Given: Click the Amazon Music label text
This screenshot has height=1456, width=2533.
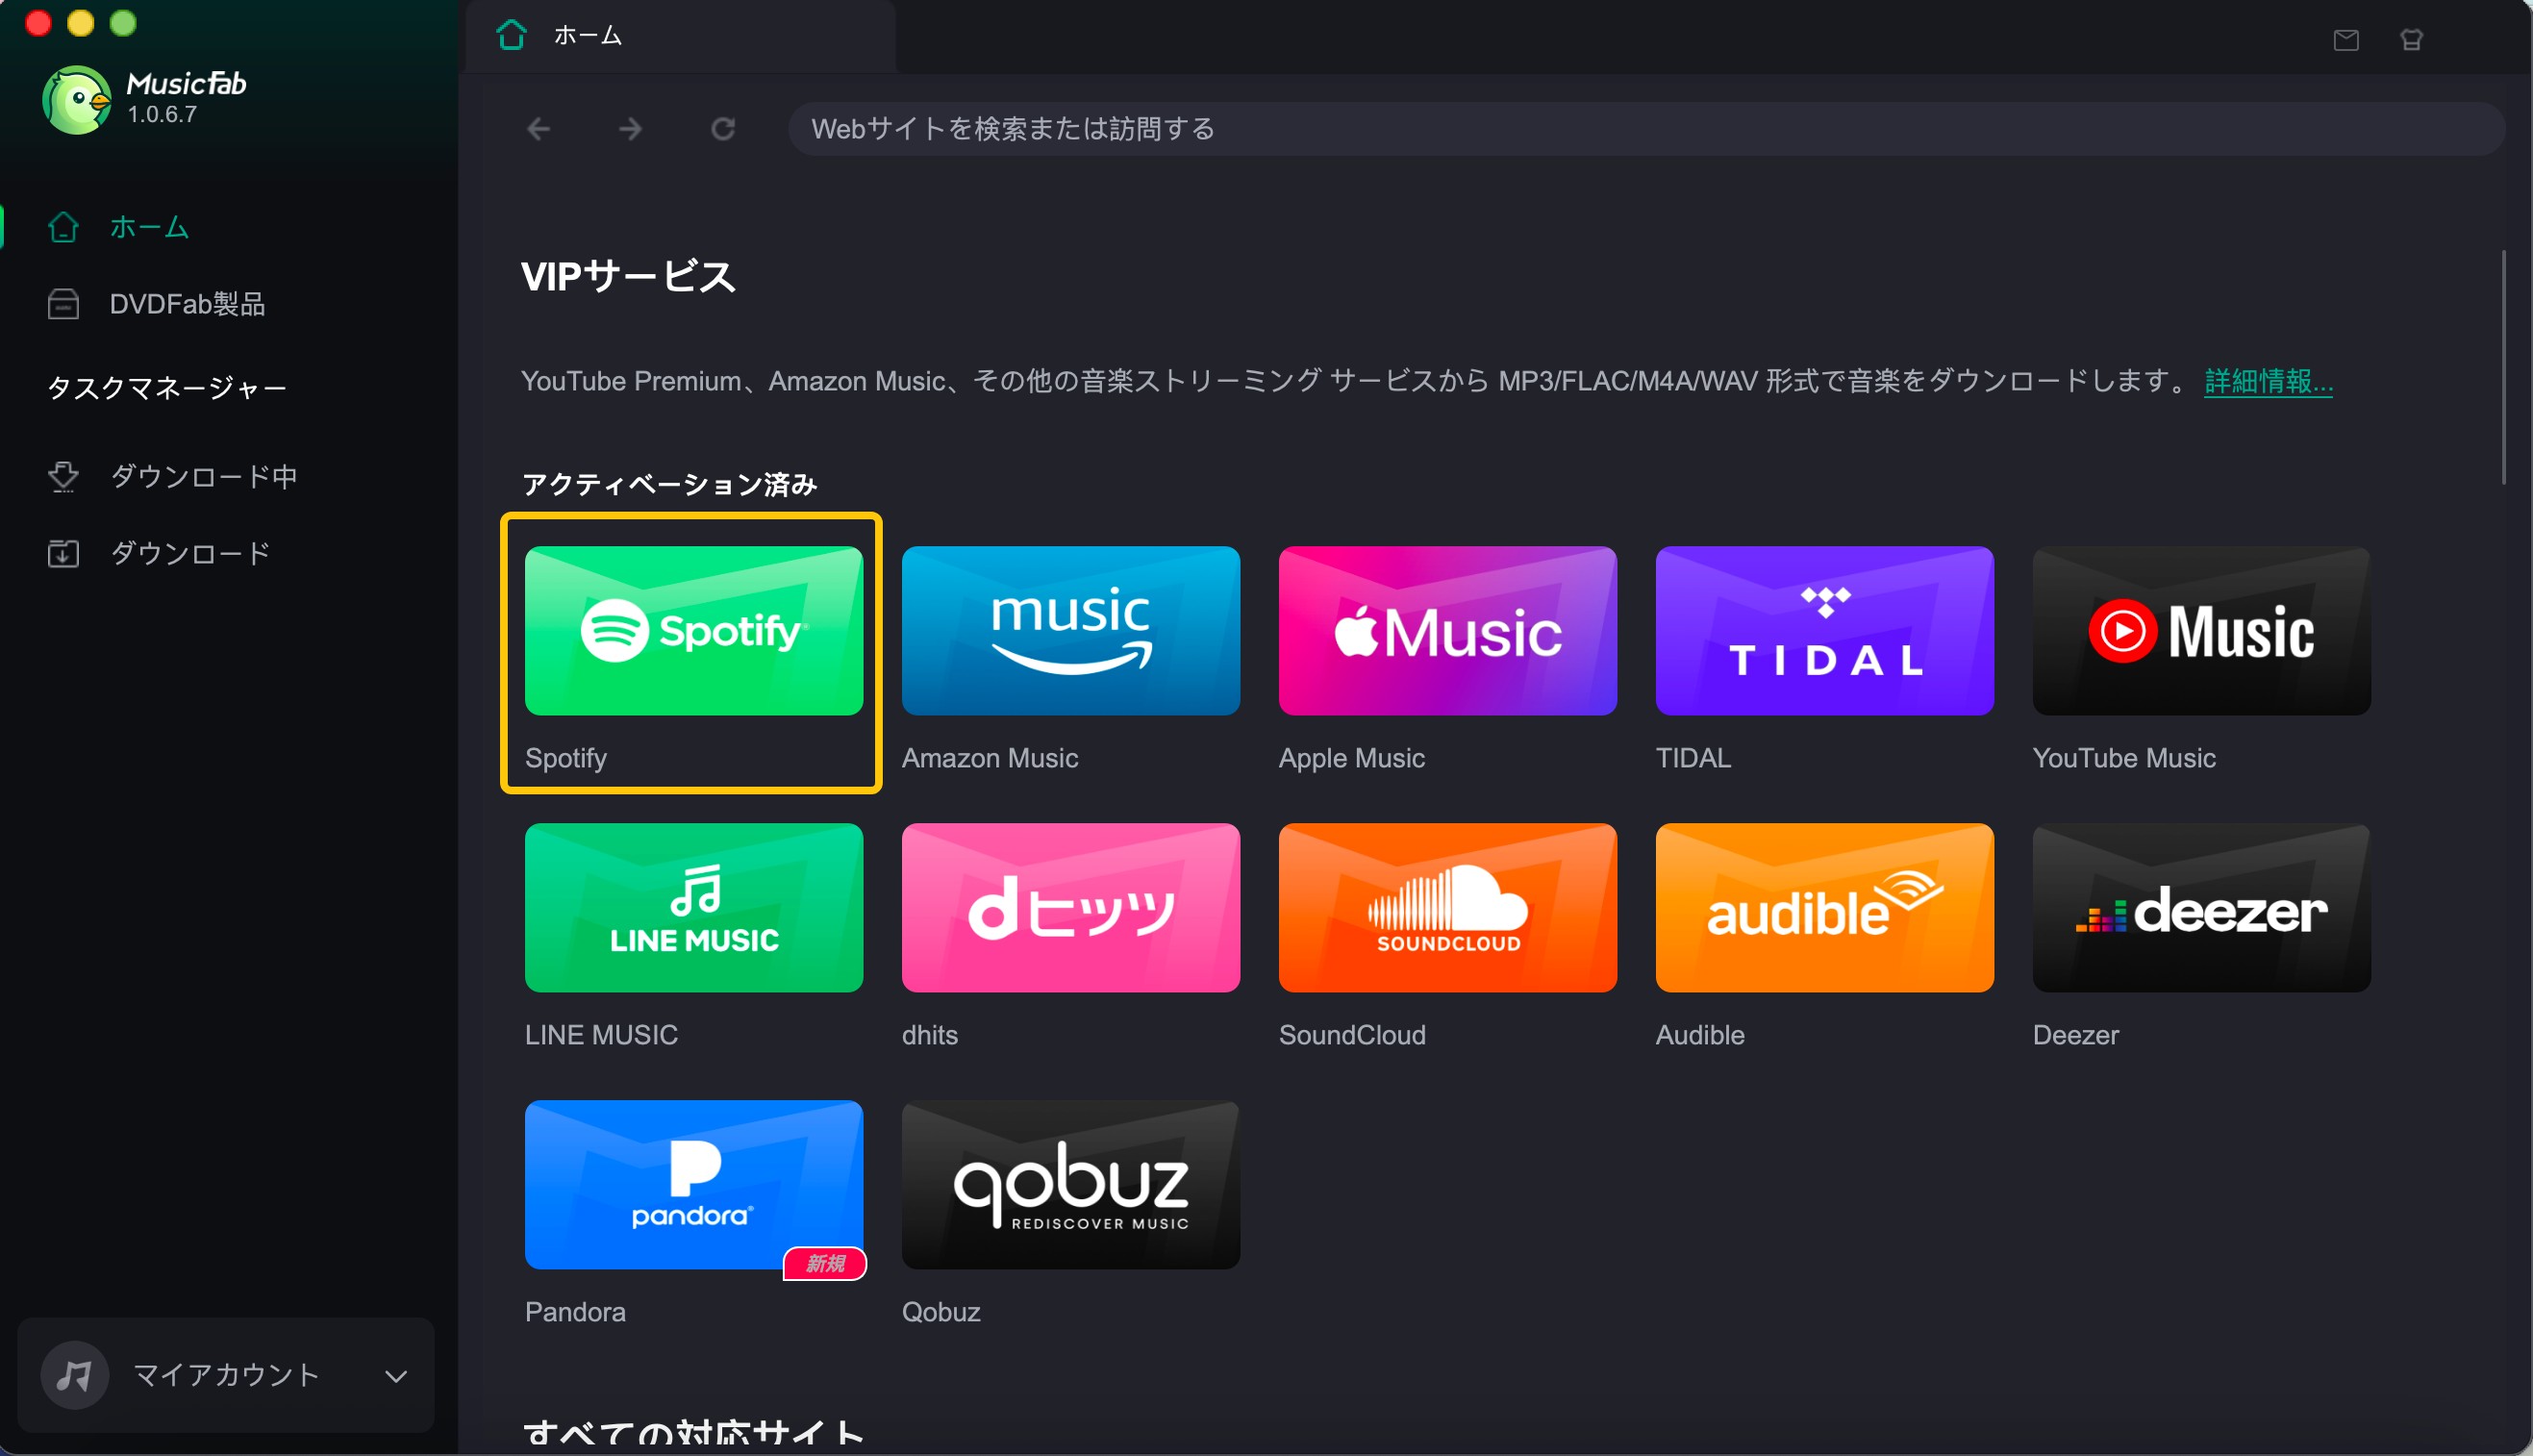Looking at the screenshot, I should pyautogui.click(x=990, y=758).
